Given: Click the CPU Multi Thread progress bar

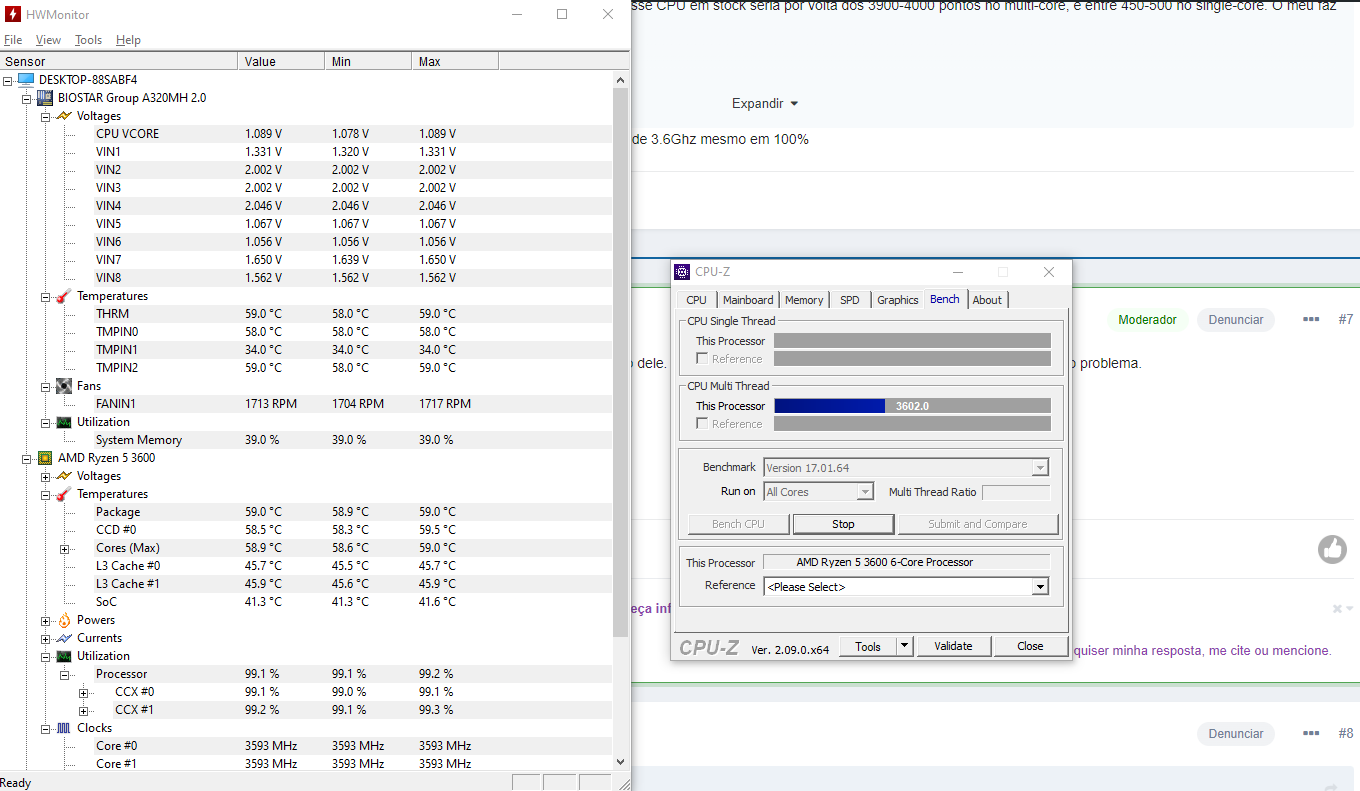Looking at the screenshot, I should [912, 406].
